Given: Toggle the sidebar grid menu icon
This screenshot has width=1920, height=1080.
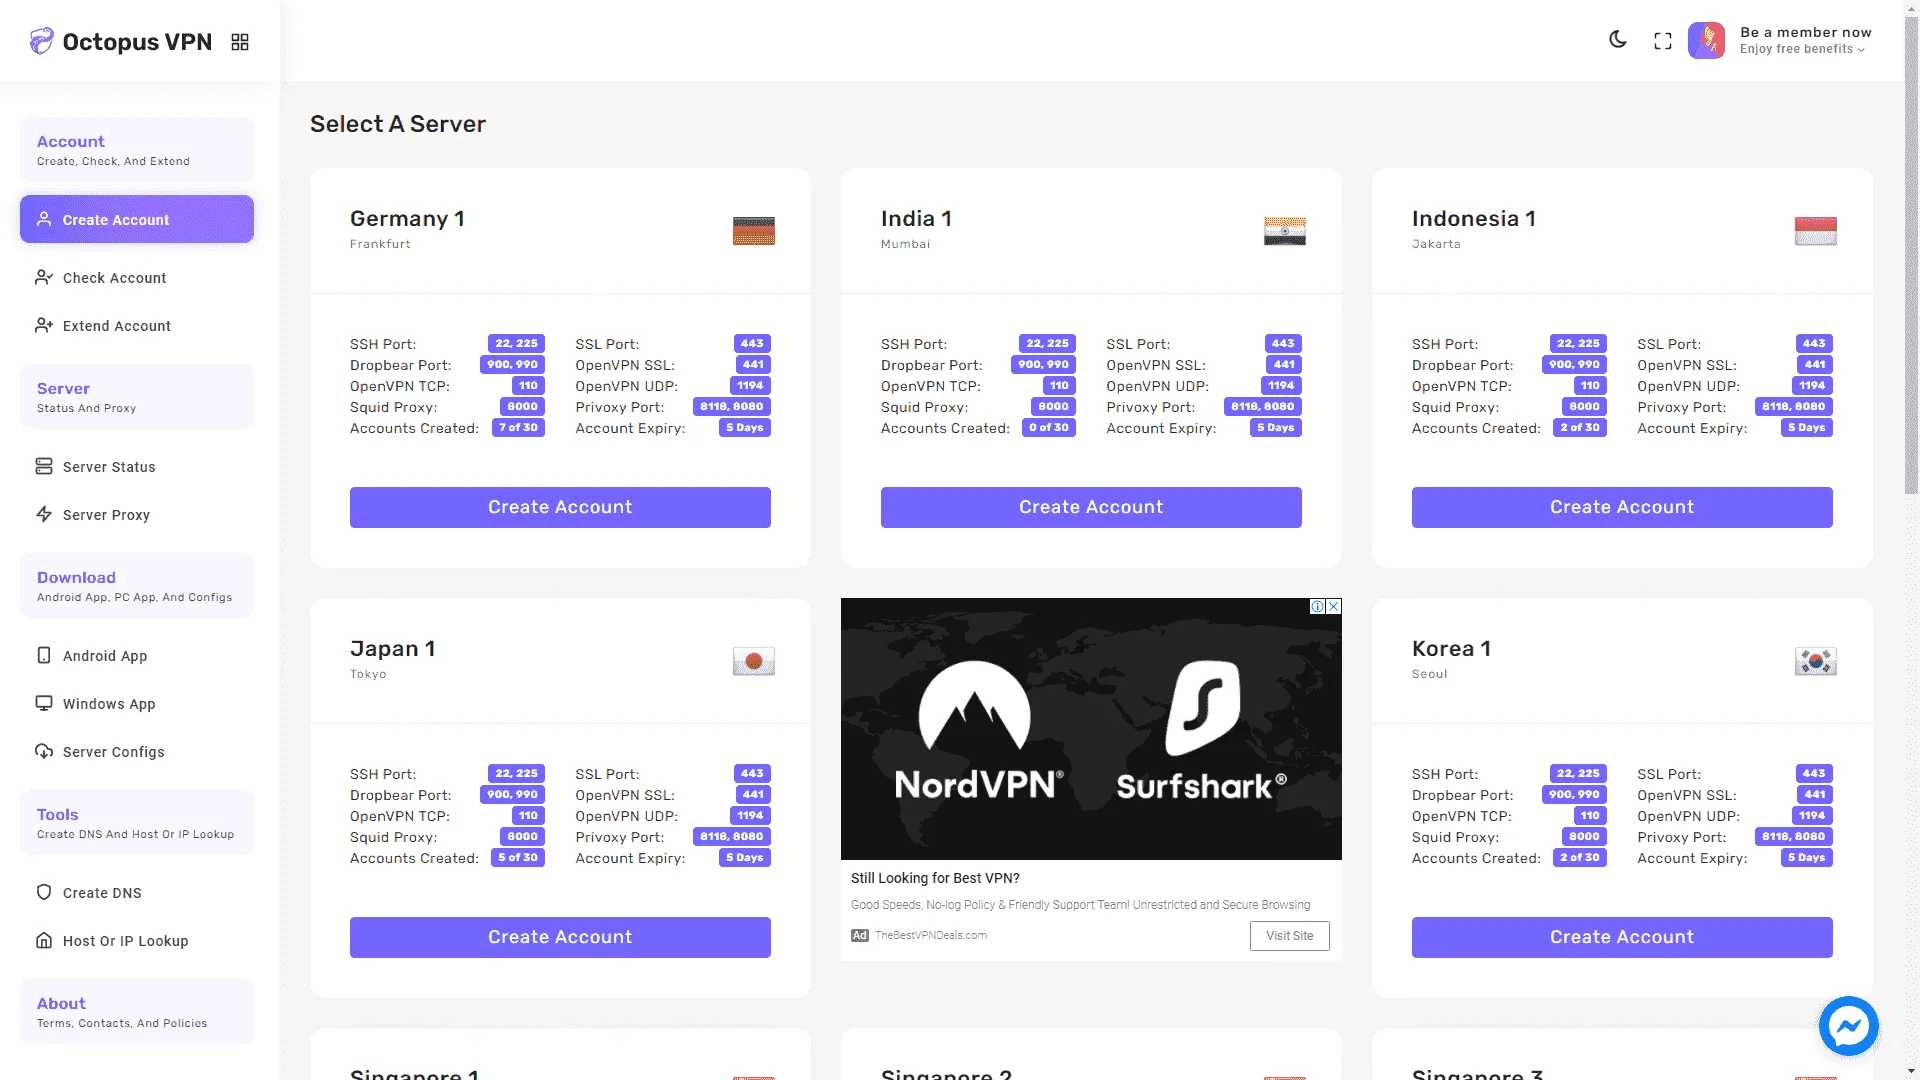Looking at the screenshot, I should click(x=240, y=42).
